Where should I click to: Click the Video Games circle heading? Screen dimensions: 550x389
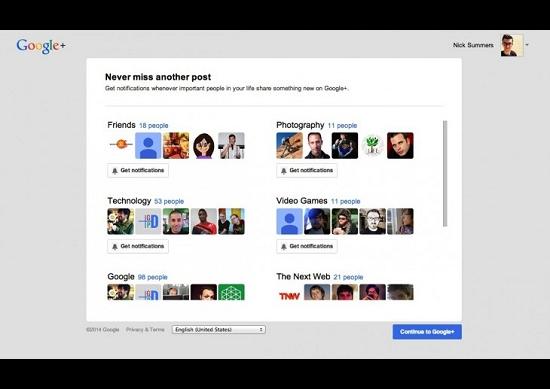pyautogui.click(x=302, y=201)
